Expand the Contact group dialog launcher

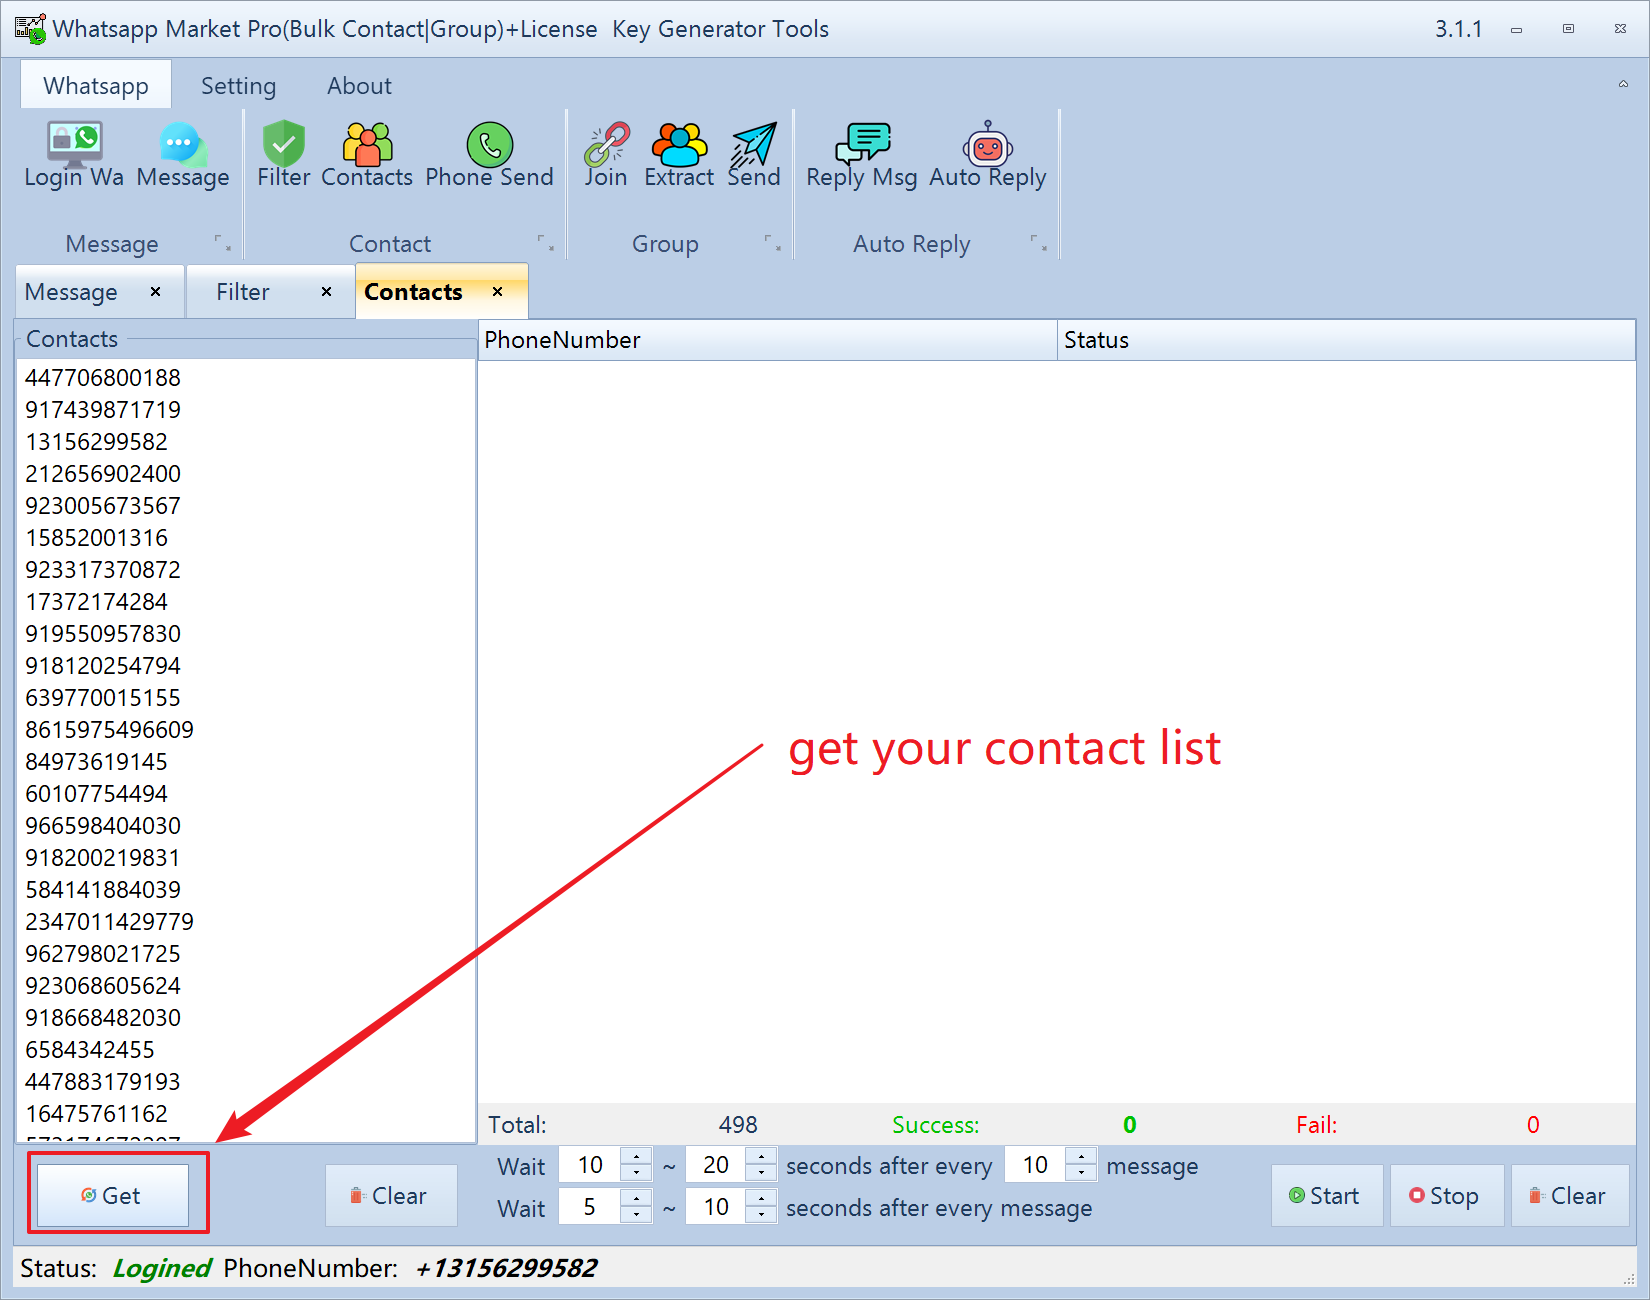[545, 243]
